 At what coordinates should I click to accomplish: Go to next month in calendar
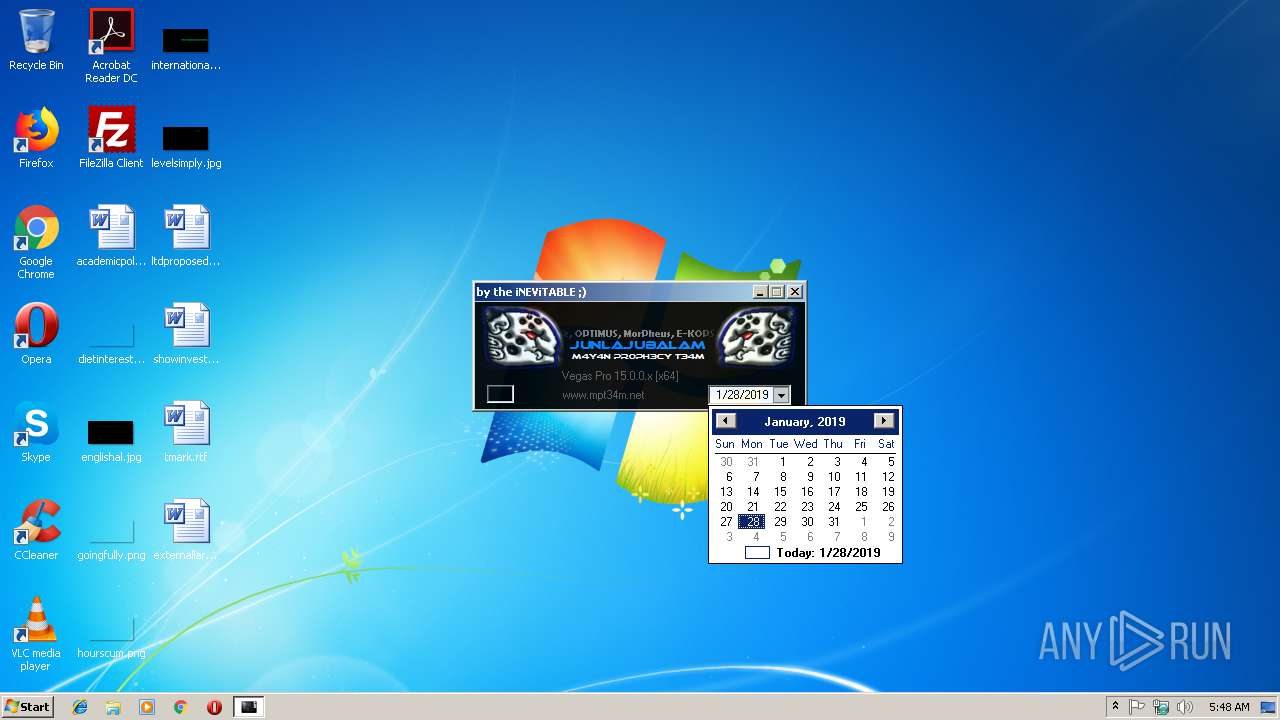[x=884, y=421]
